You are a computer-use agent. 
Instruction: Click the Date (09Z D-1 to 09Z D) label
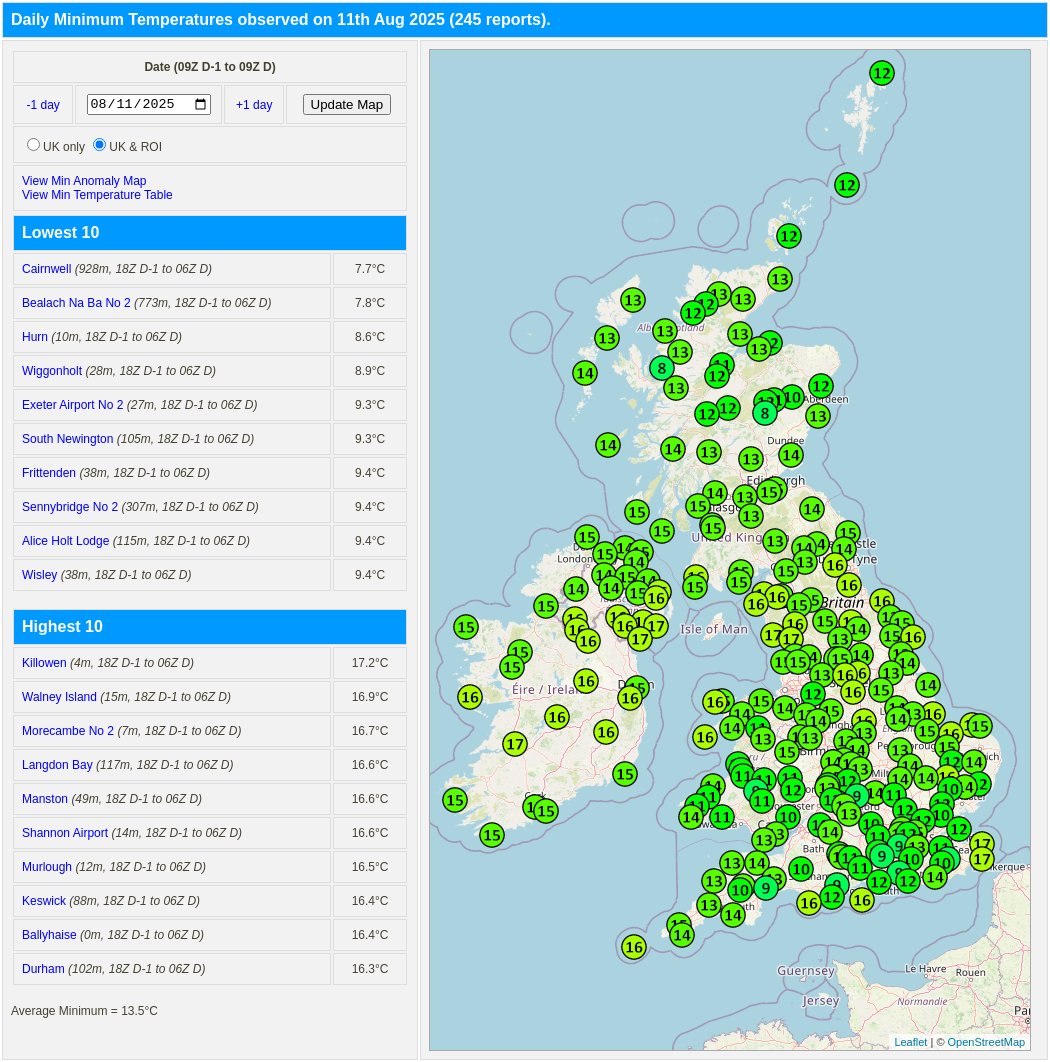click(210, 67)
